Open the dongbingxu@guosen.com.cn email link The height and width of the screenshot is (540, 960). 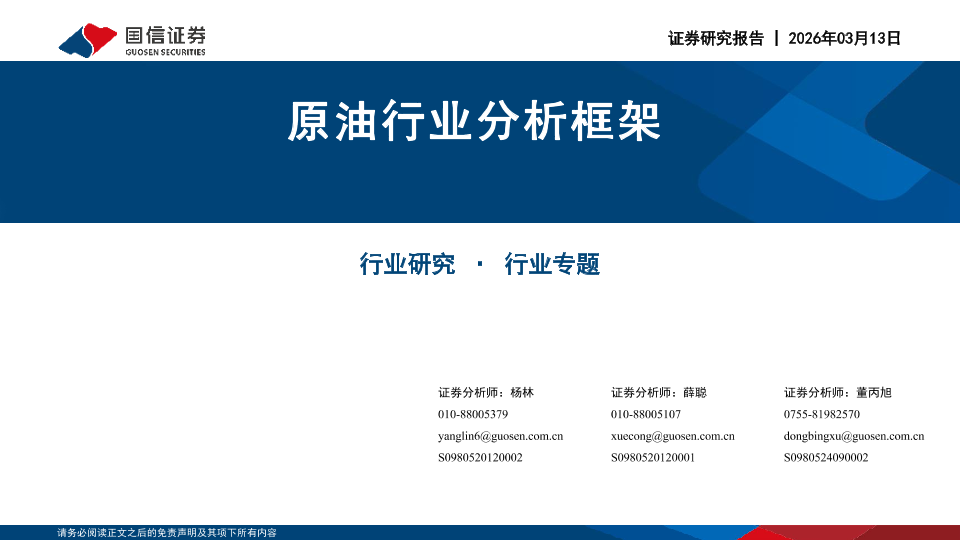pos(854,436)
